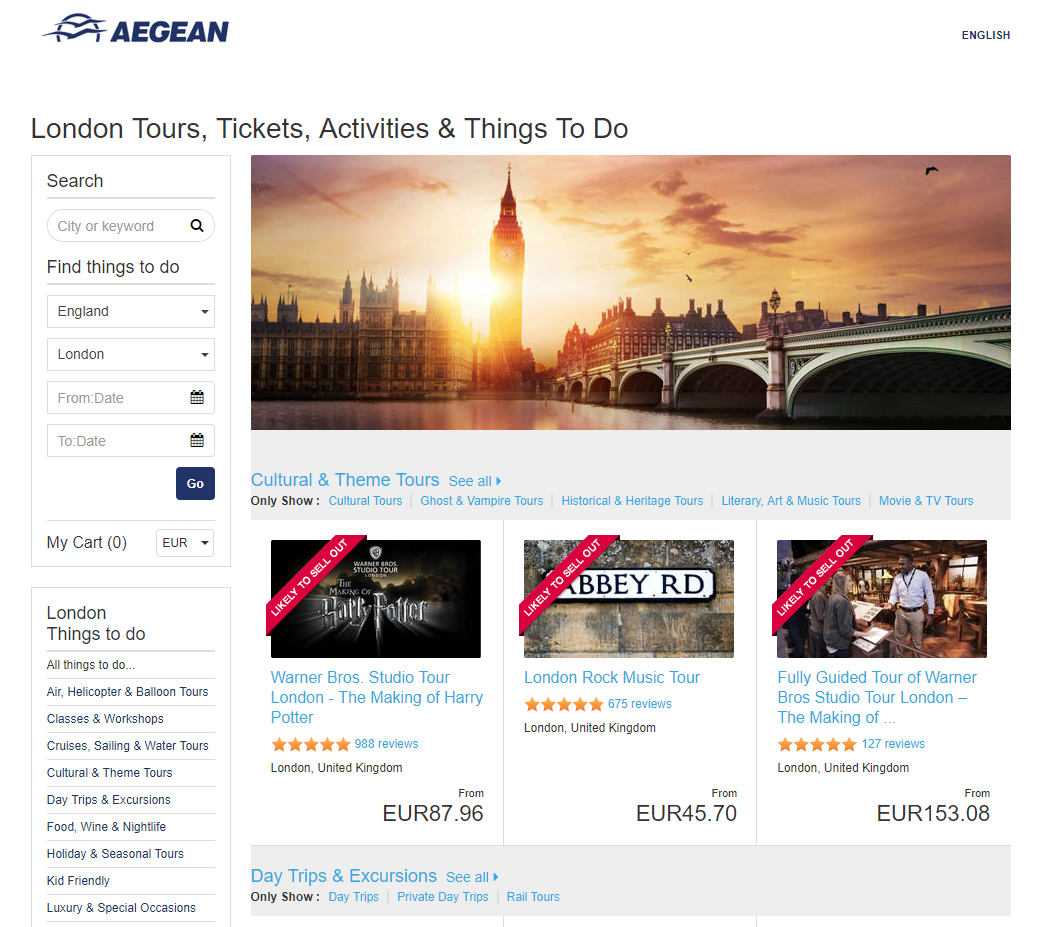Click star rating of London Rock Music Tour

click(564, 704)
